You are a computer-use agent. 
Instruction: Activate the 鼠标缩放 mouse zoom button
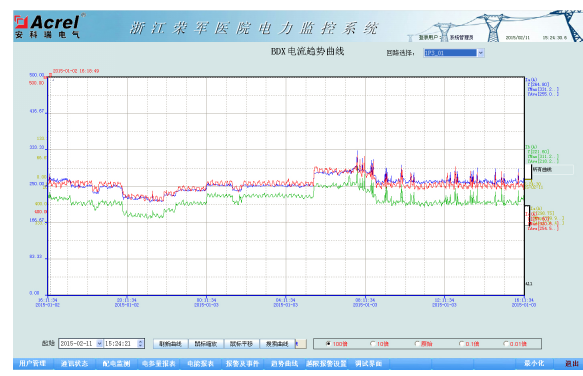206,344
